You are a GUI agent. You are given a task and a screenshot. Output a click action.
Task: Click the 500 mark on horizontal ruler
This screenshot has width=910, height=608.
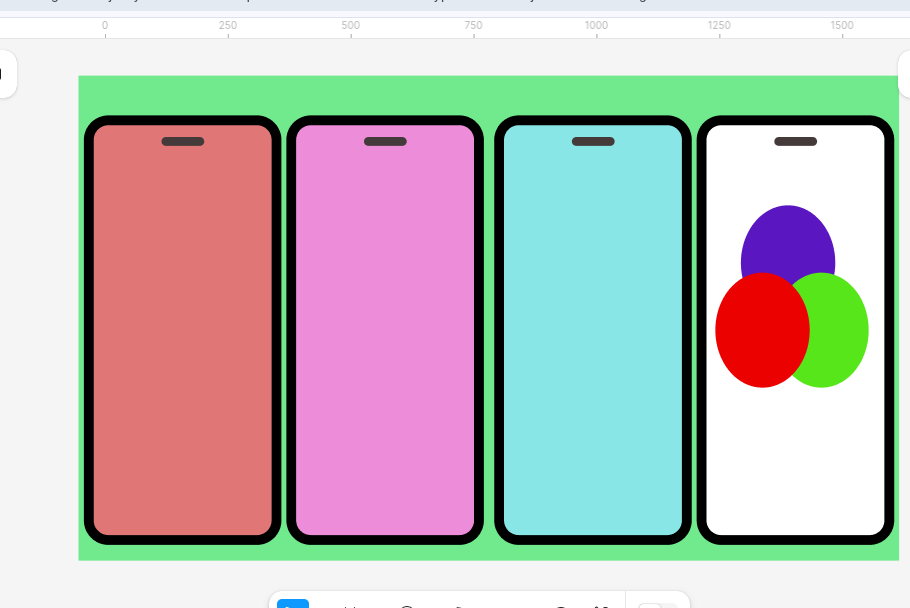(351, 26)
